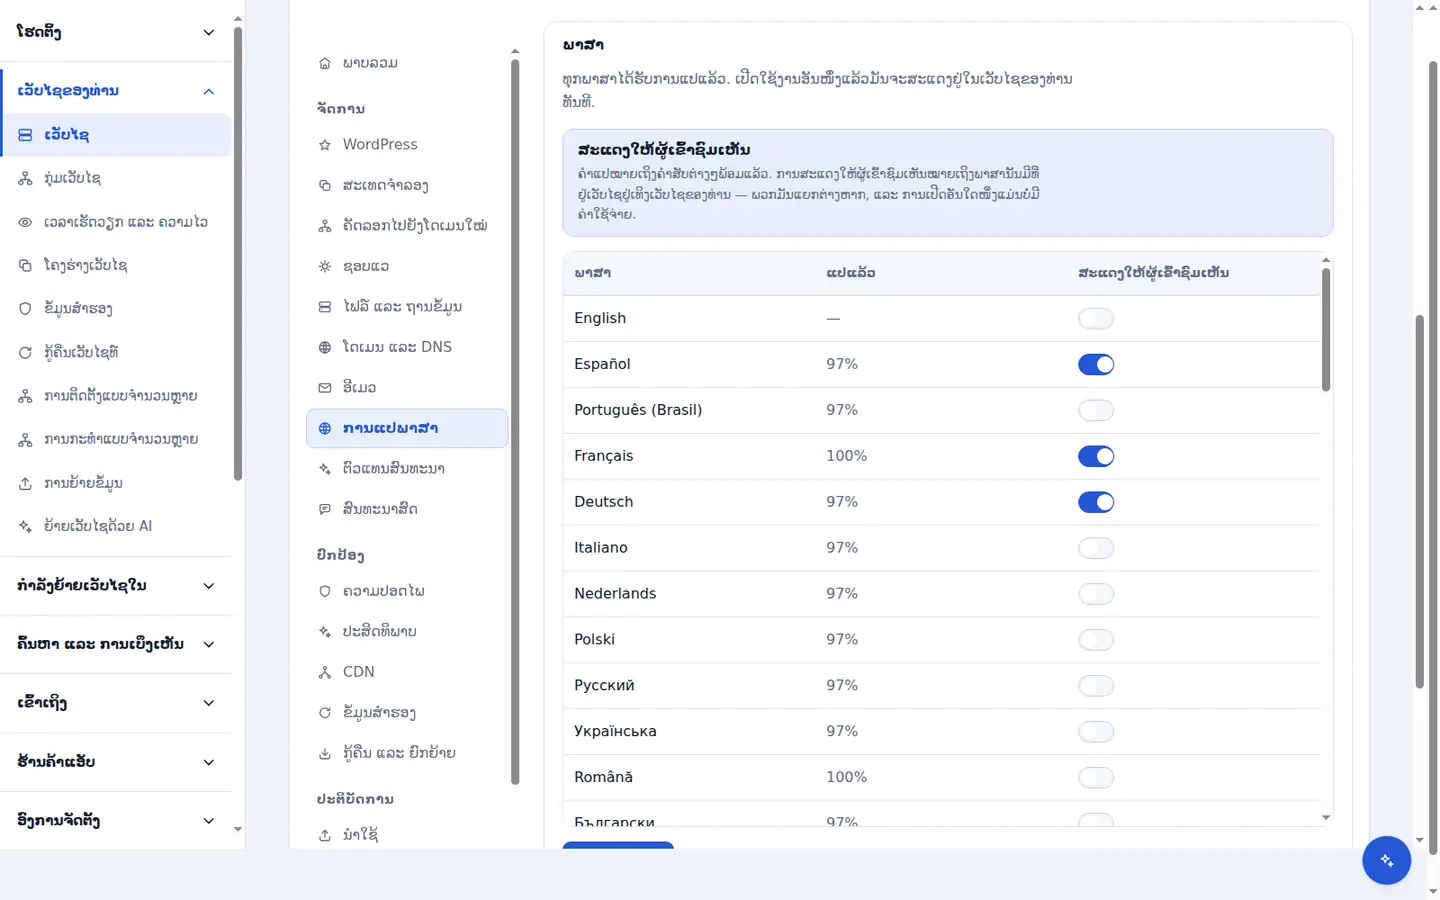Click the download icon for ກູ້ຄືນ ແລະ ຍົກຍ້າຍ

325,753
